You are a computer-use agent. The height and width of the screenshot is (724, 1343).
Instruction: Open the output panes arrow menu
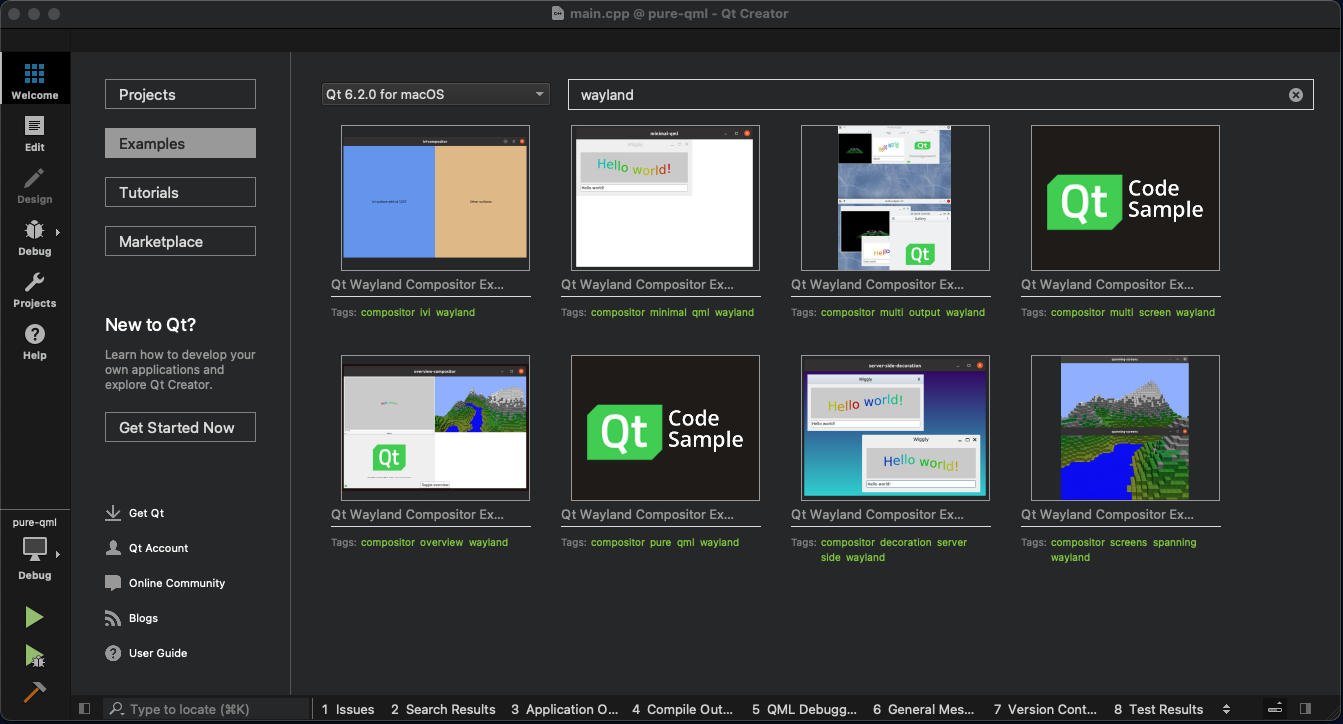pyautogui.click(x=1227, y=709)
